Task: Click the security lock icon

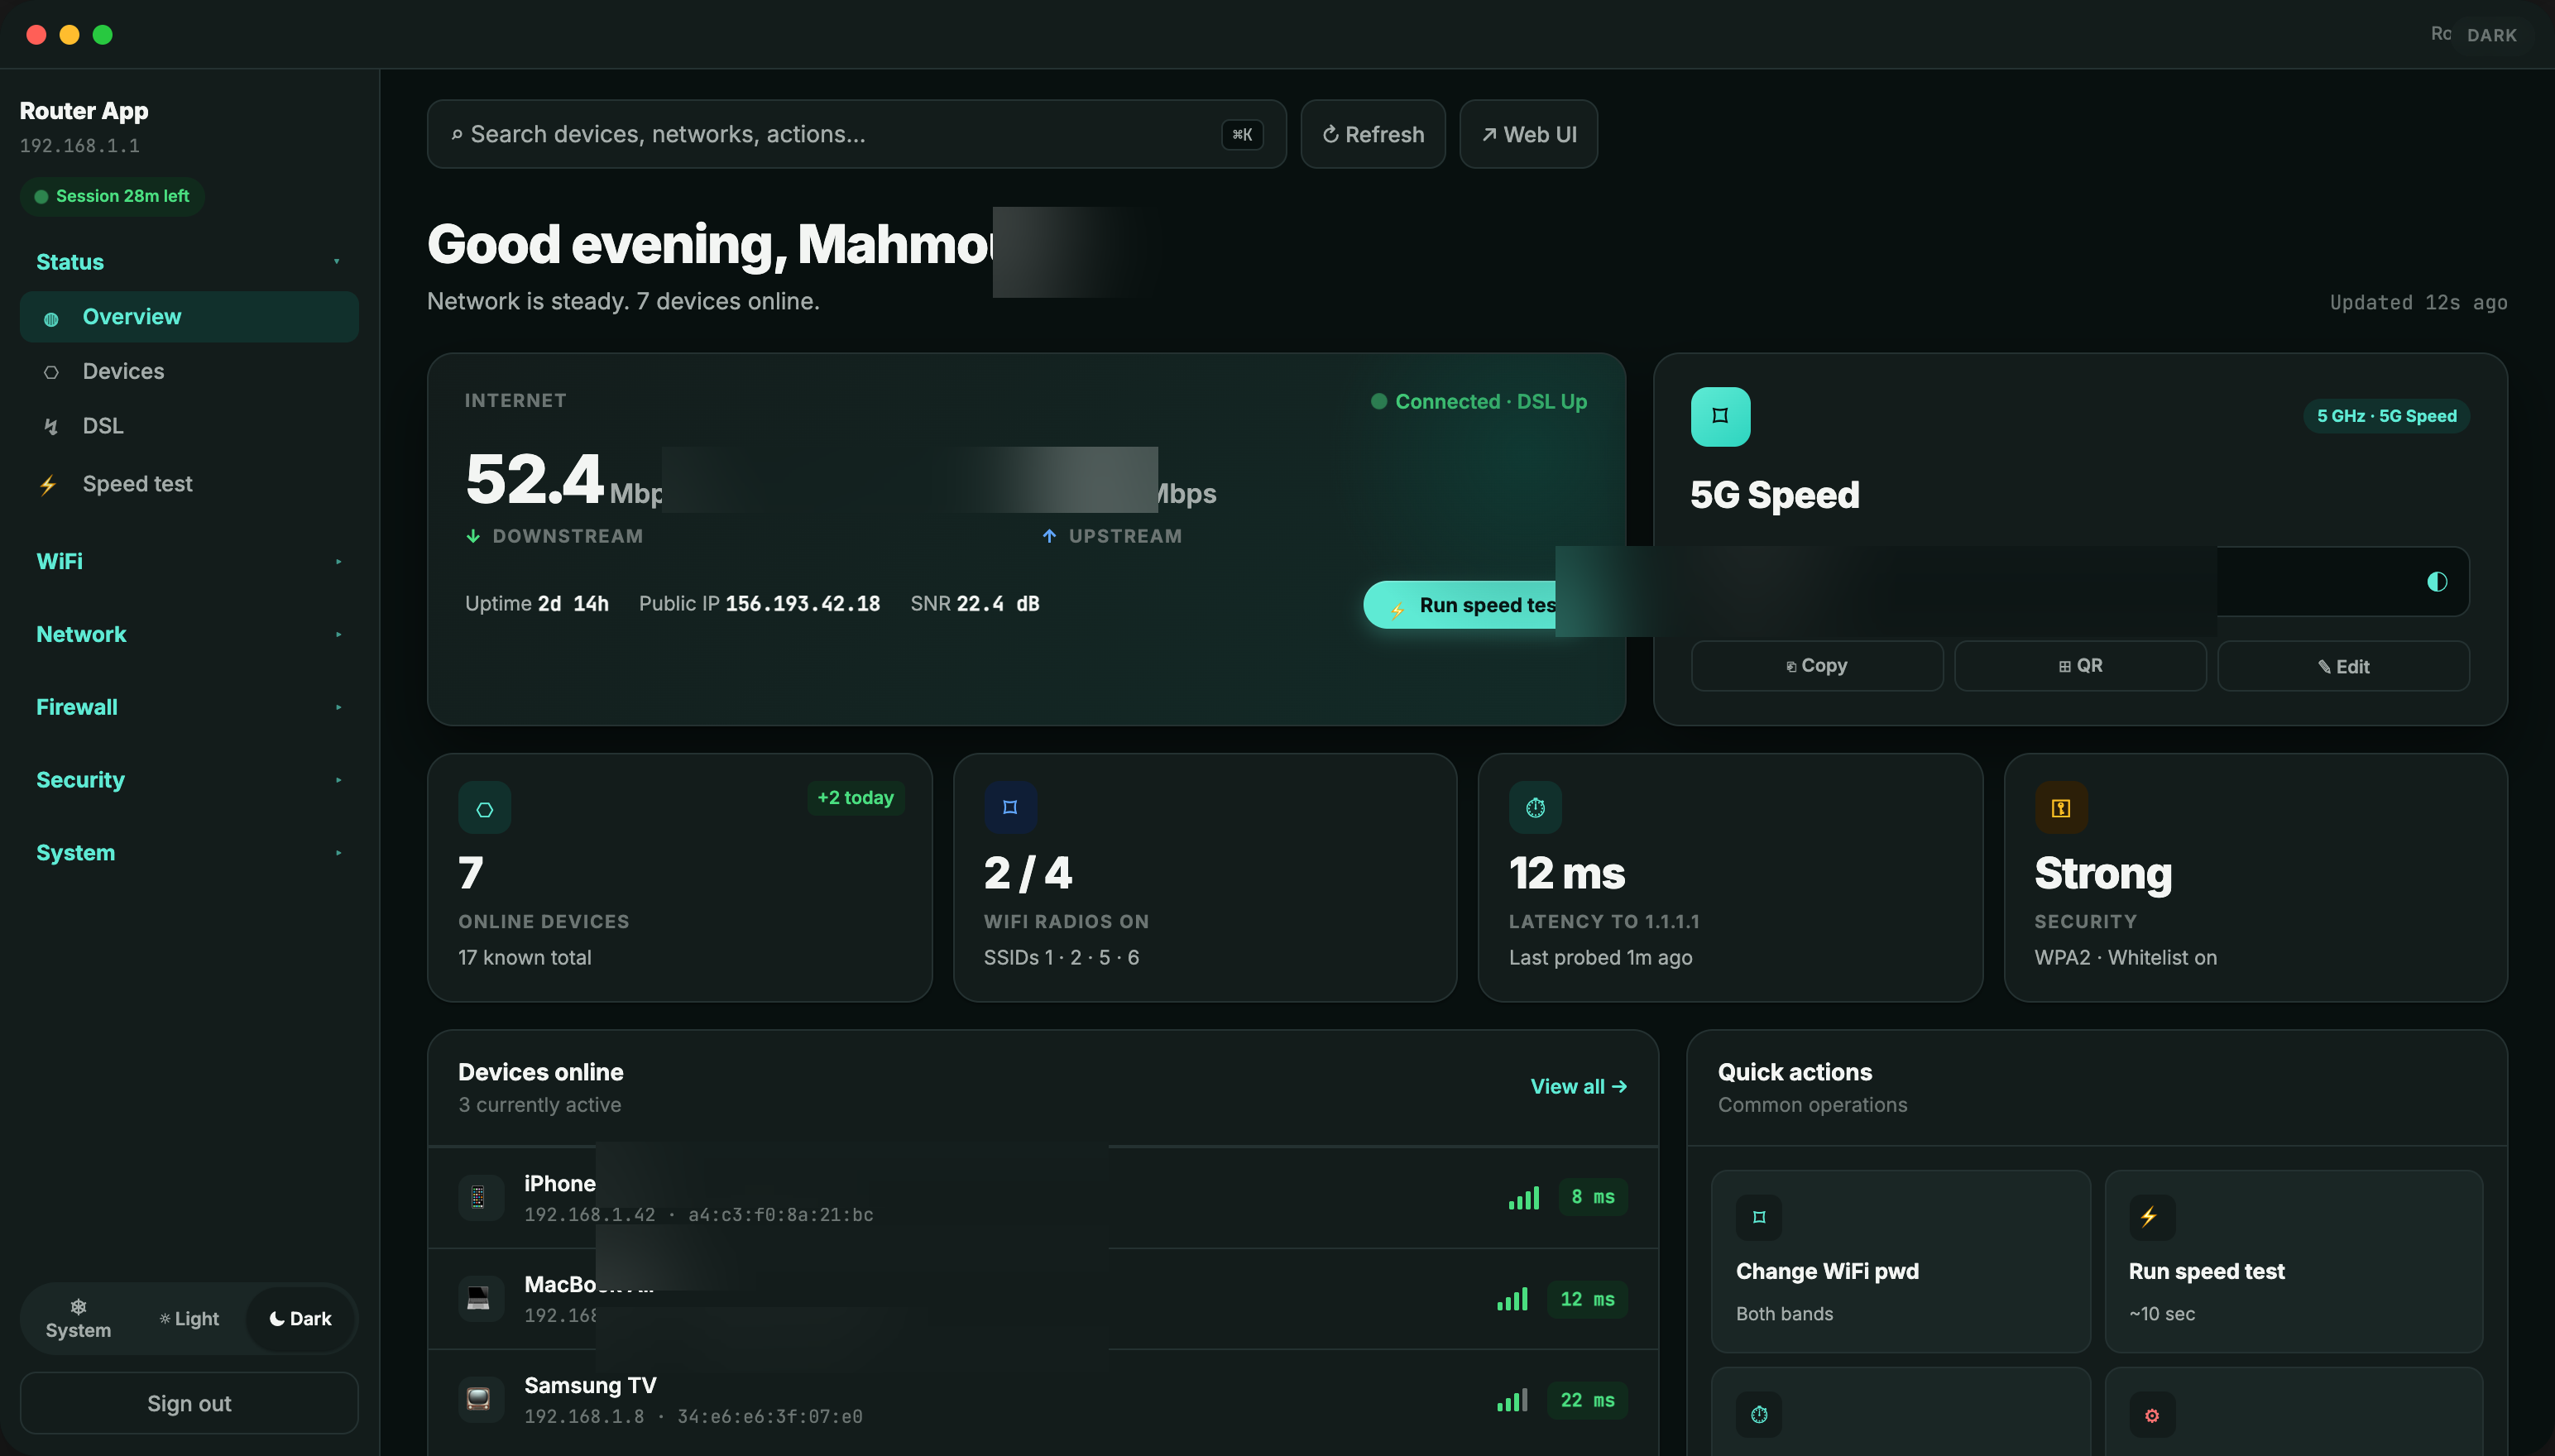Action: pyautogui.click(x=2061, y=808)
